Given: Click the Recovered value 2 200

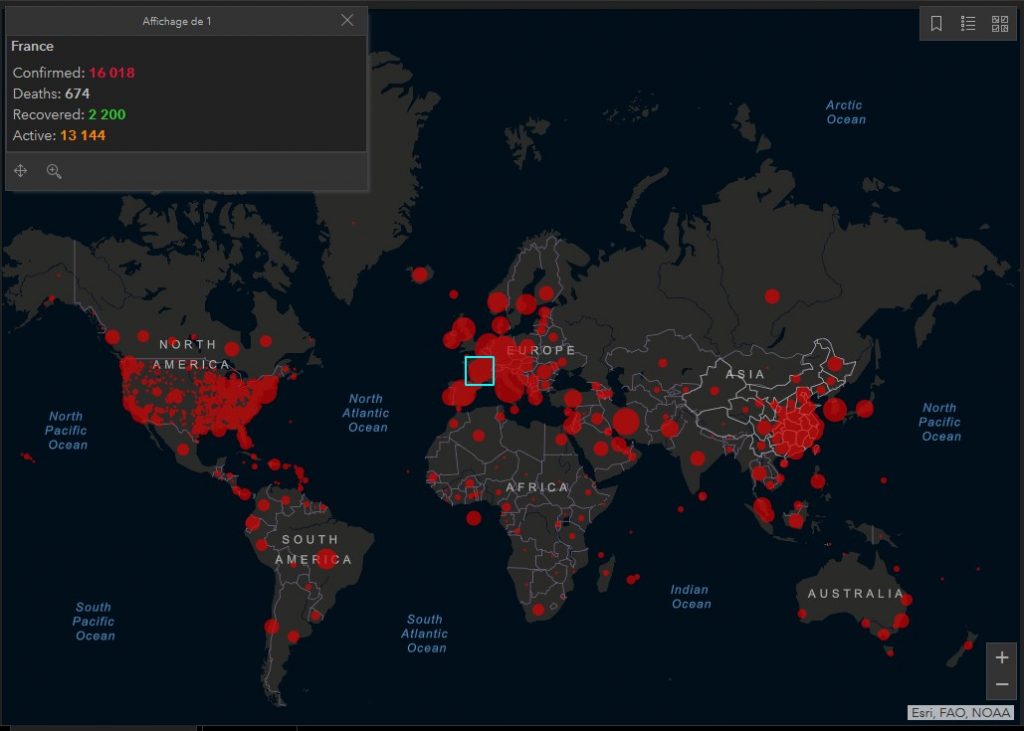Looking at the screenshot, I should 107,114.
